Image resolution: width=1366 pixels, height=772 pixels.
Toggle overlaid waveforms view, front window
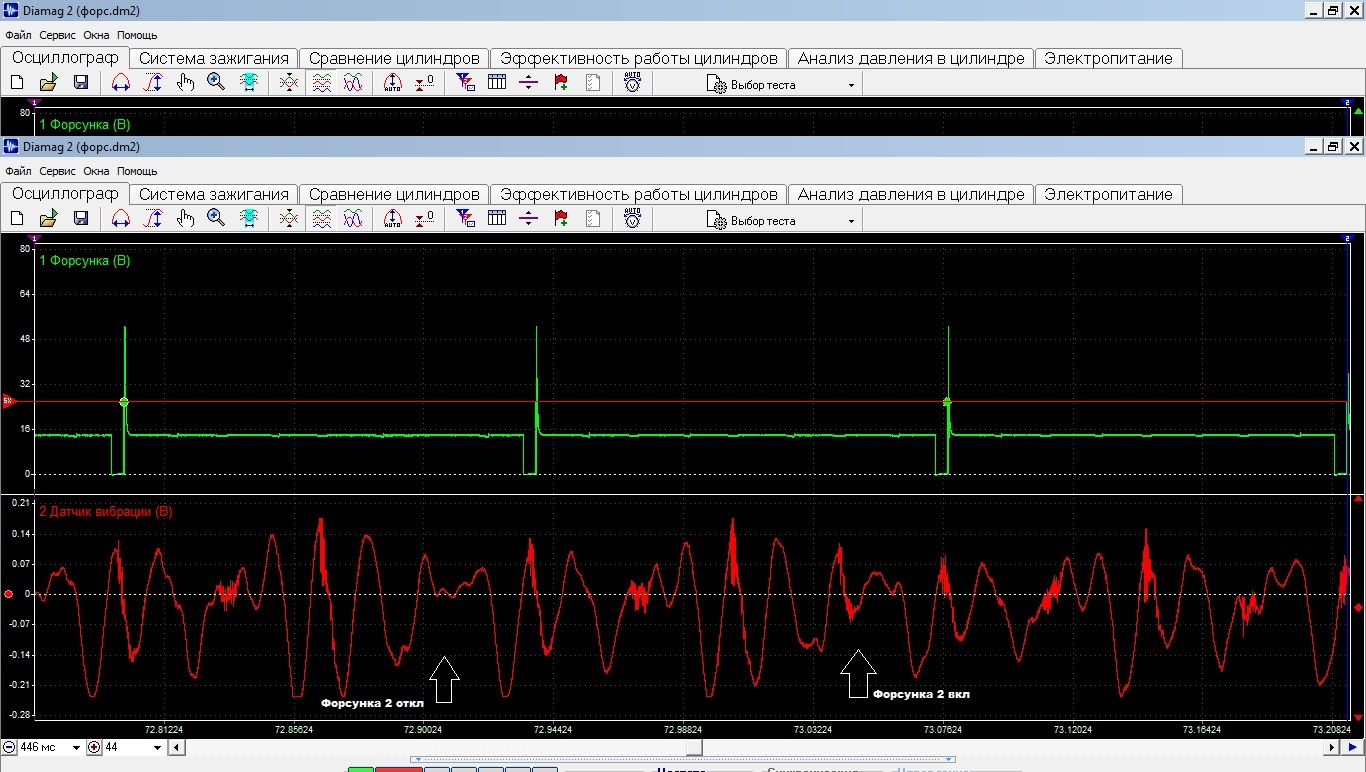(x=353, y=219)
